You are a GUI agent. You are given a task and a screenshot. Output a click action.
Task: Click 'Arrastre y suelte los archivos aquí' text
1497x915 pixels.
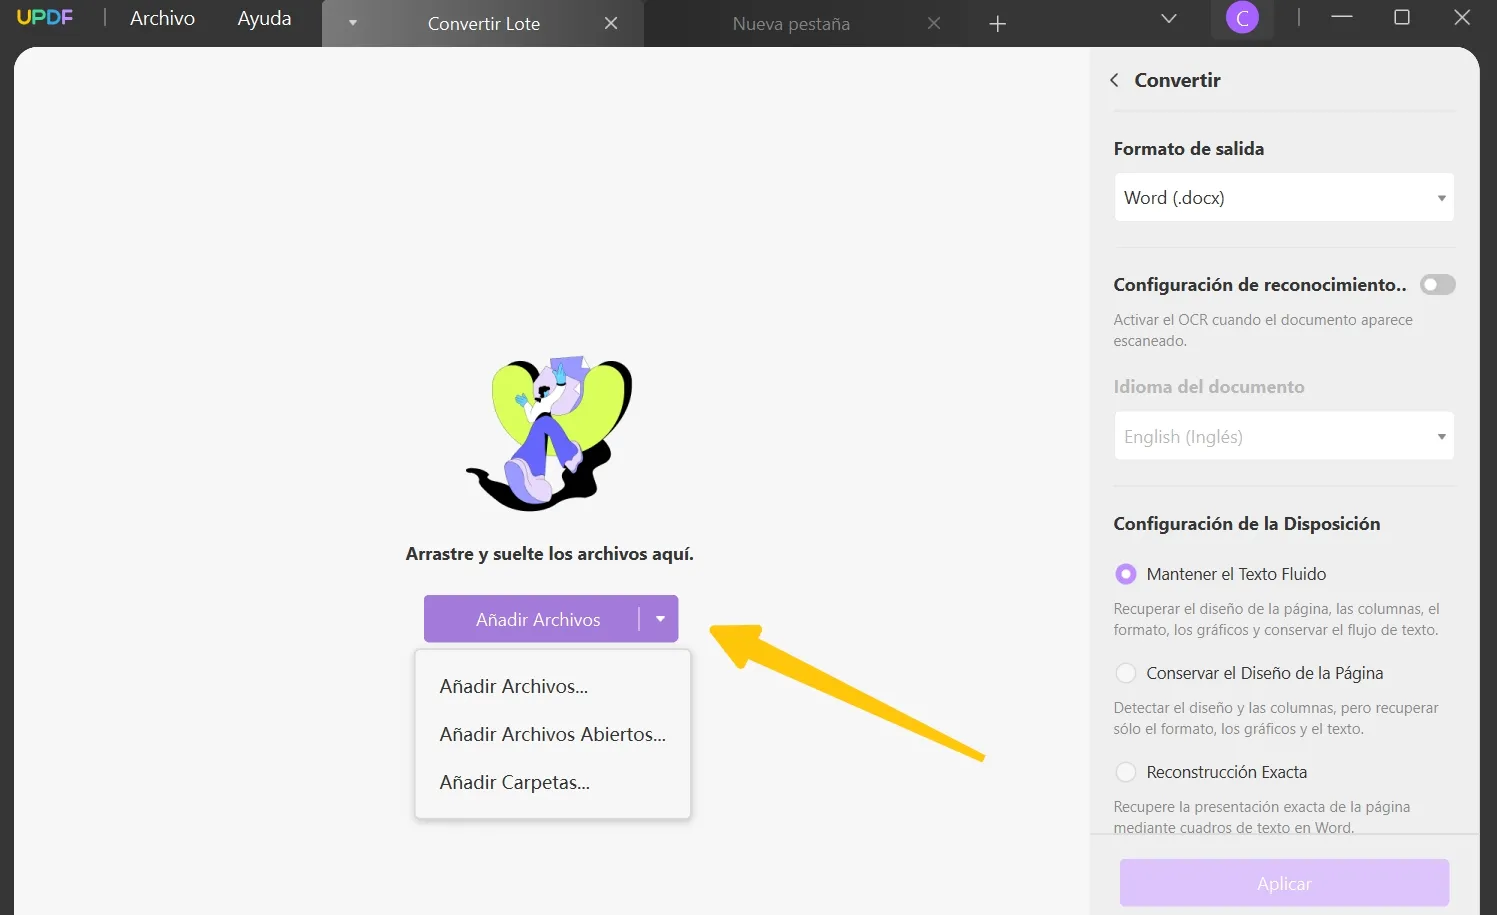(549, 554)
